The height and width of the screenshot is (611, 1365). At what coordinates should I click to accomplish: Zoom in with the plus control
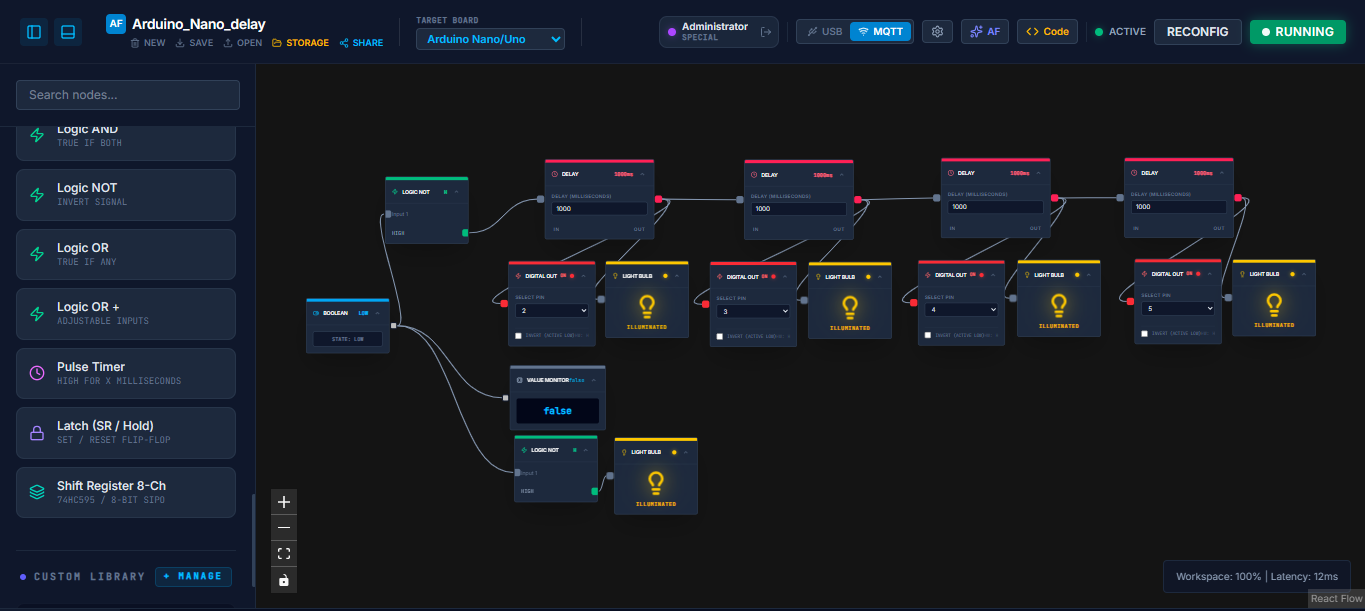[x=284, y=502]
